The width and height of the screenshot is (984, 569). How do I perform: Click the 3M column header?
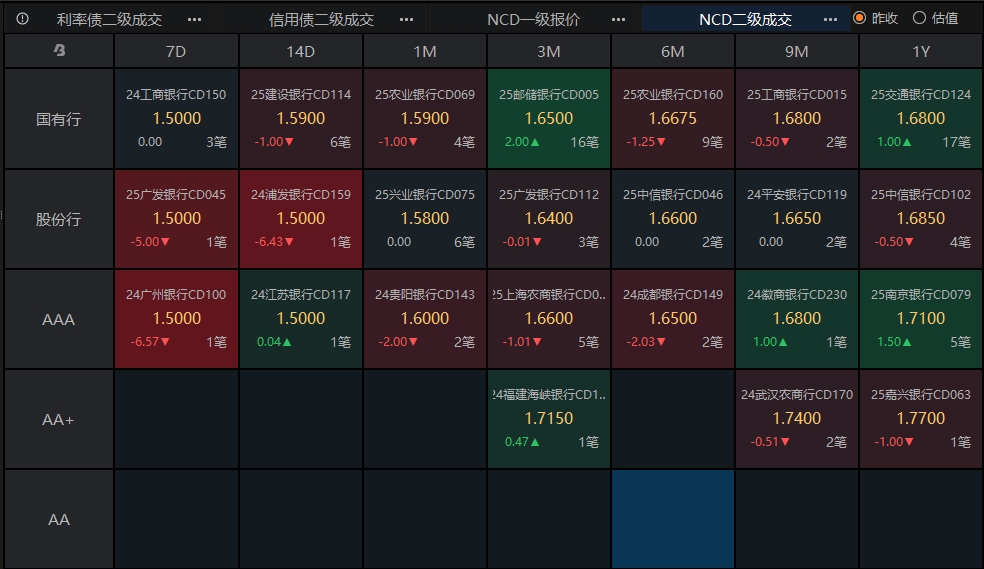point(548,51)
